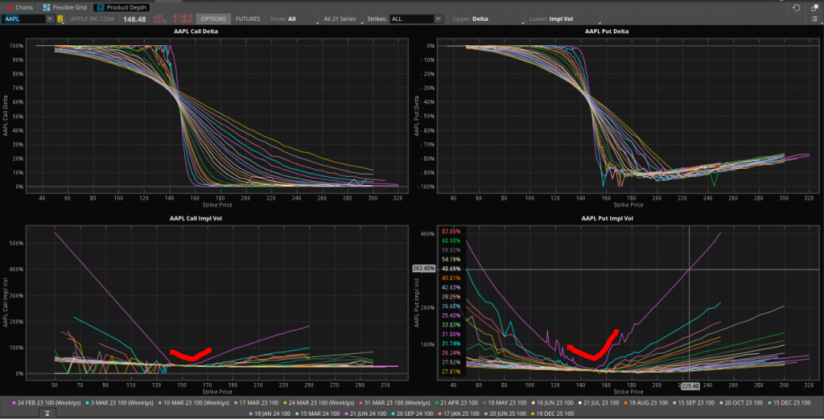Select the 21 JUL 23 100 legend entry
The image size is (824, 420).
600,403
